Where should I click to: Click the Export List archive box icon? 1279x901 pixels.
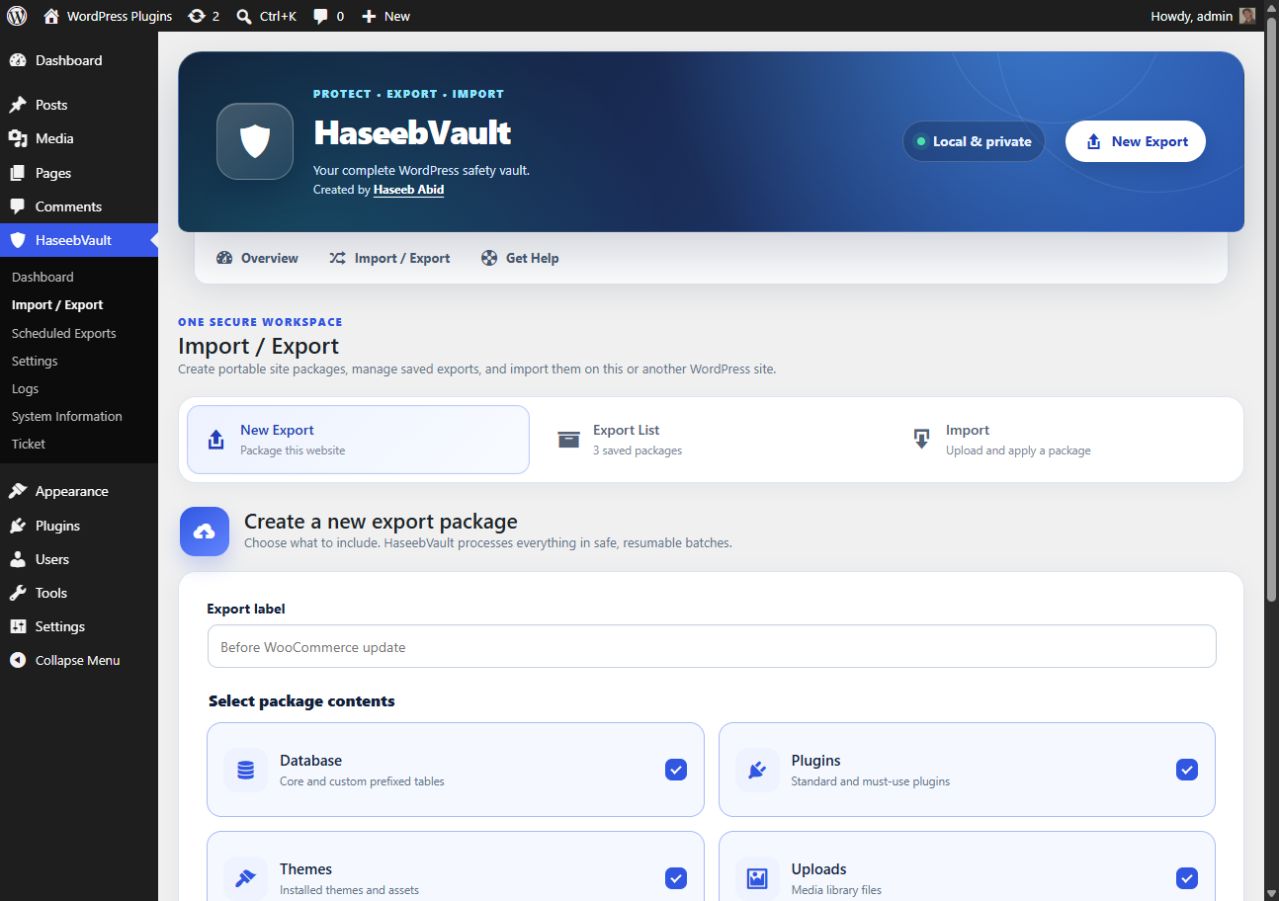click(x=569, y=439)
